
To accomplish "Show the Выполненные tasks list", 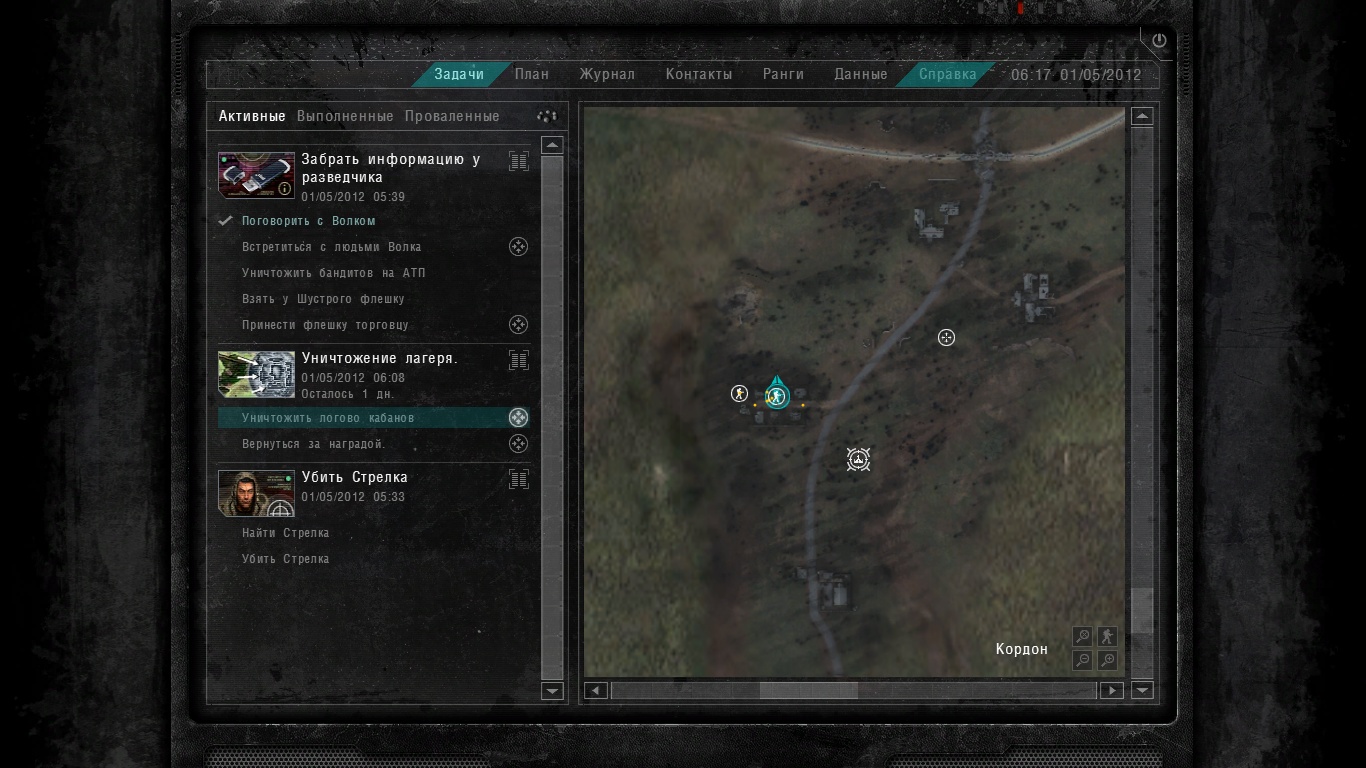I will click(x=345, y=116).
